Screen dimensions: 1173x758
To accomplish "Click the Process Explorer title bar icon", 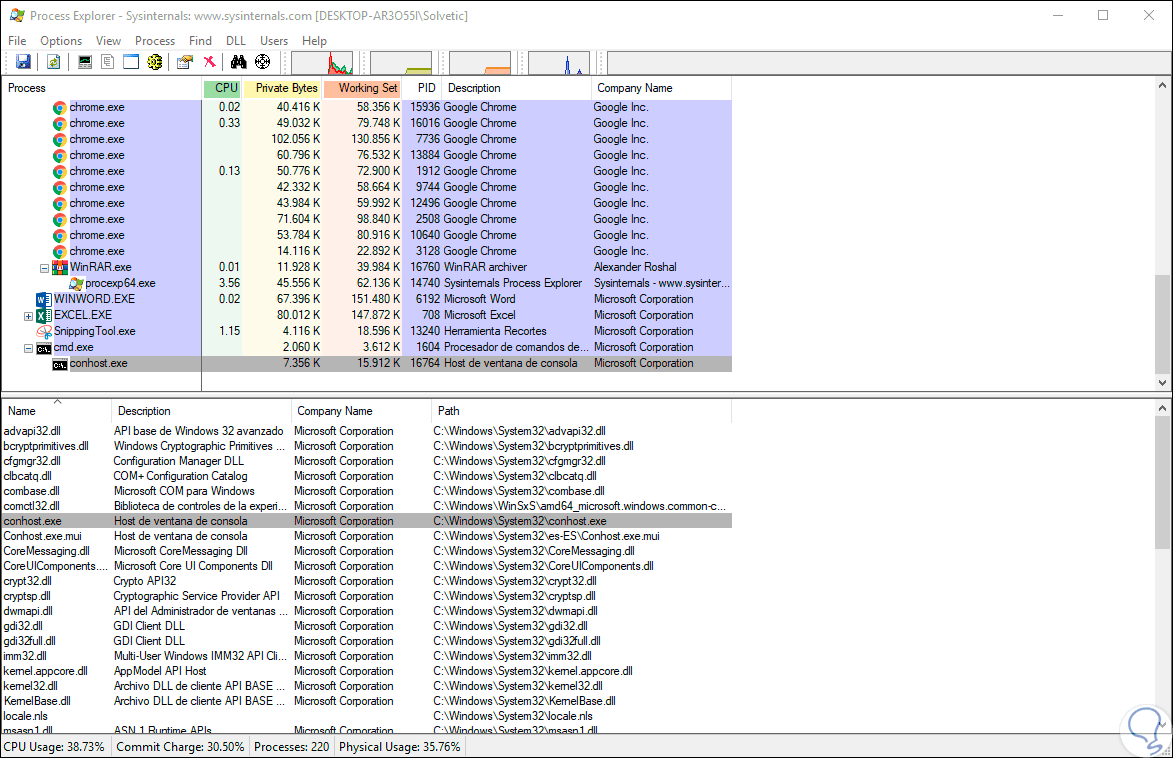I will (16, 15).
